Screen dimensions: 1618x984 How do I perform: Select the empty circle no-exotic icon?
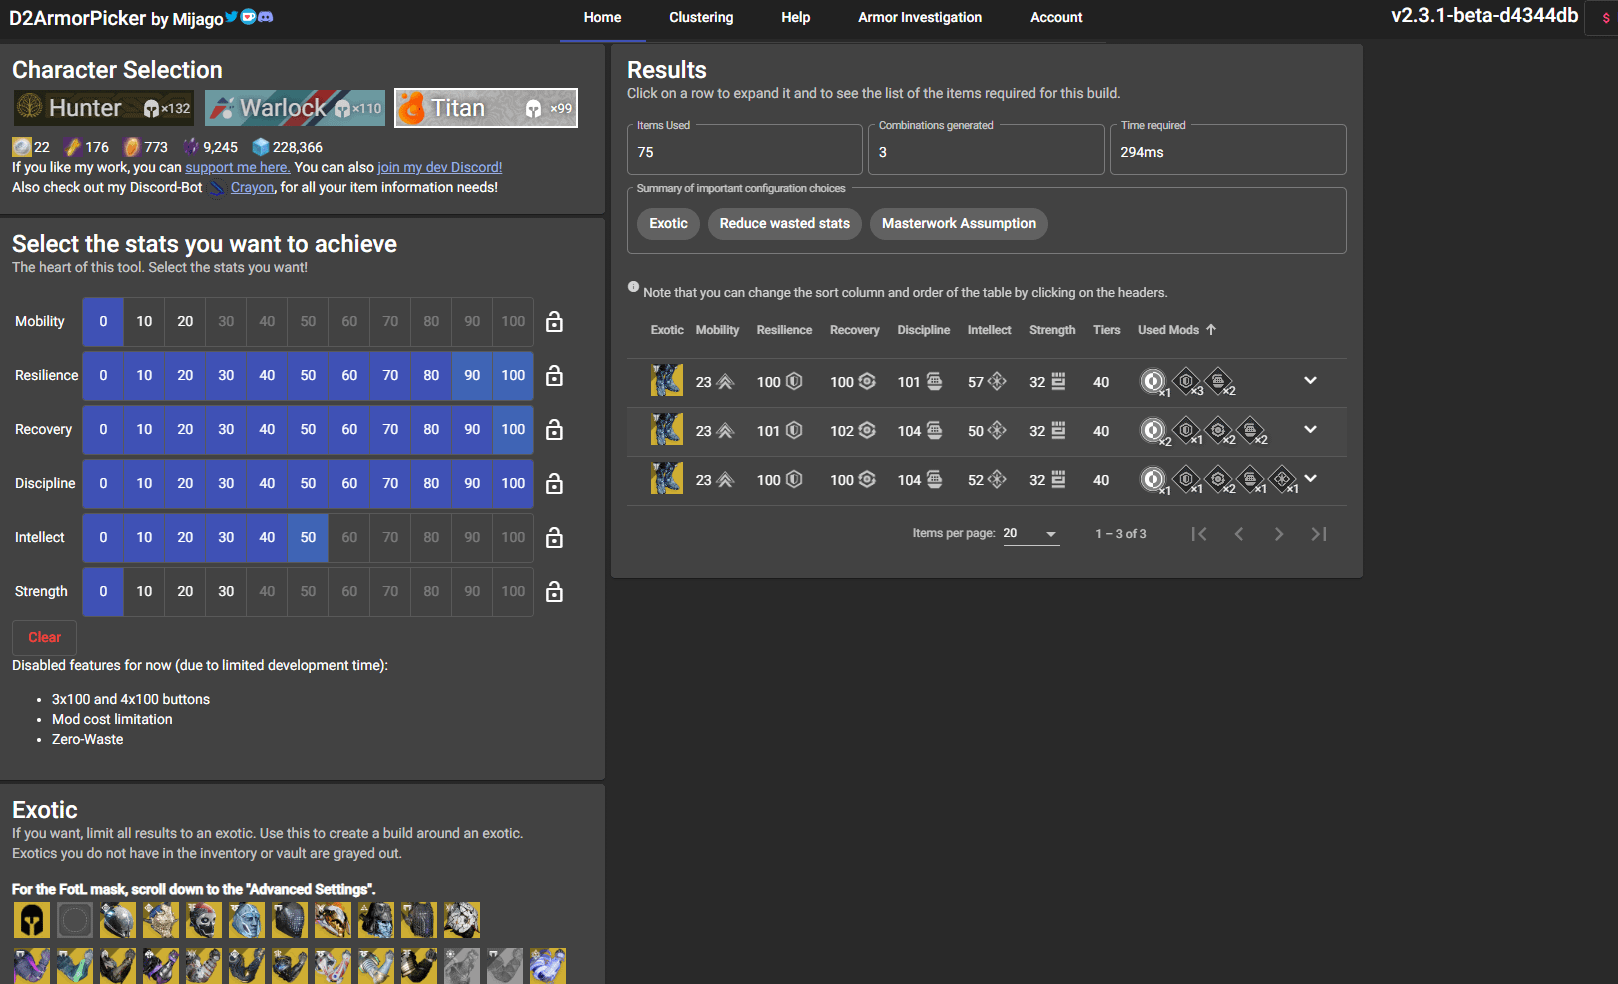[x=75, y=920]
